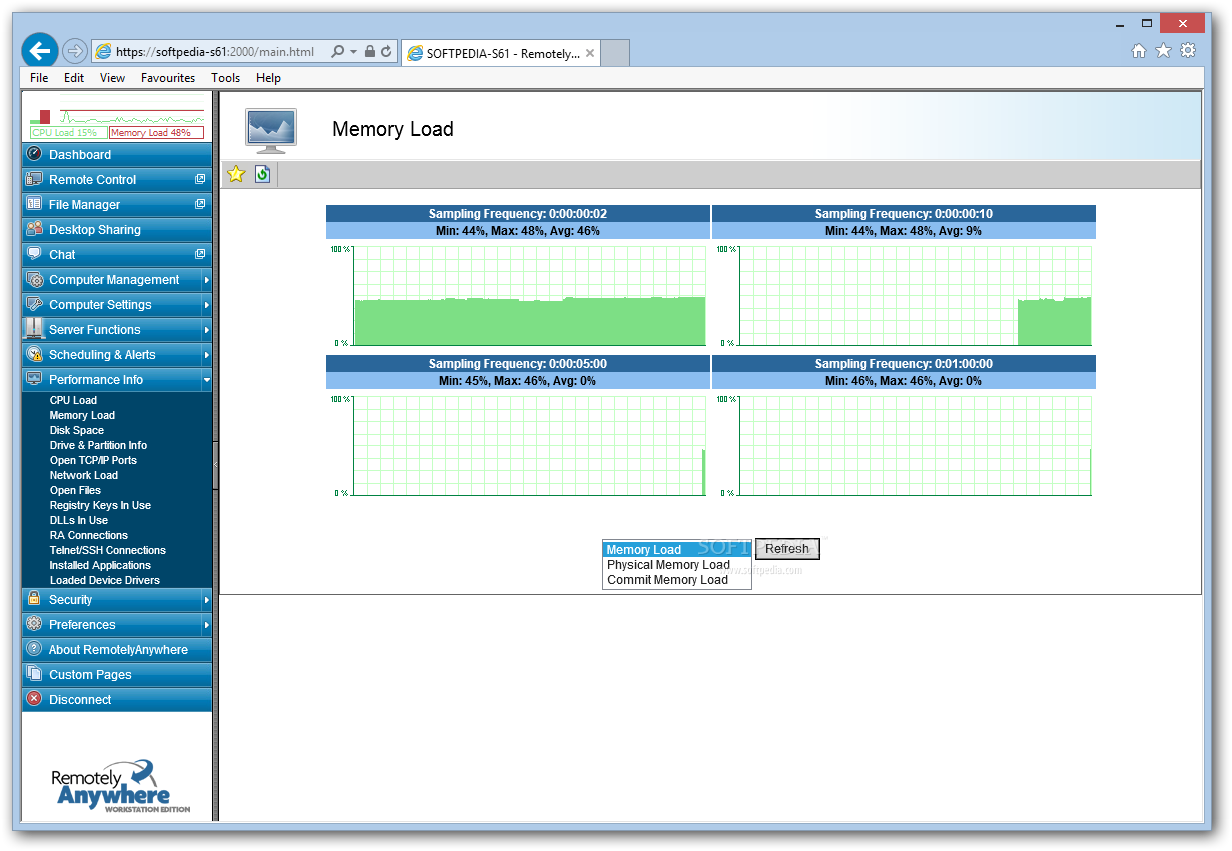
Task: Open the Open TCP/IP Ports link
Action: tap(93, 460)
